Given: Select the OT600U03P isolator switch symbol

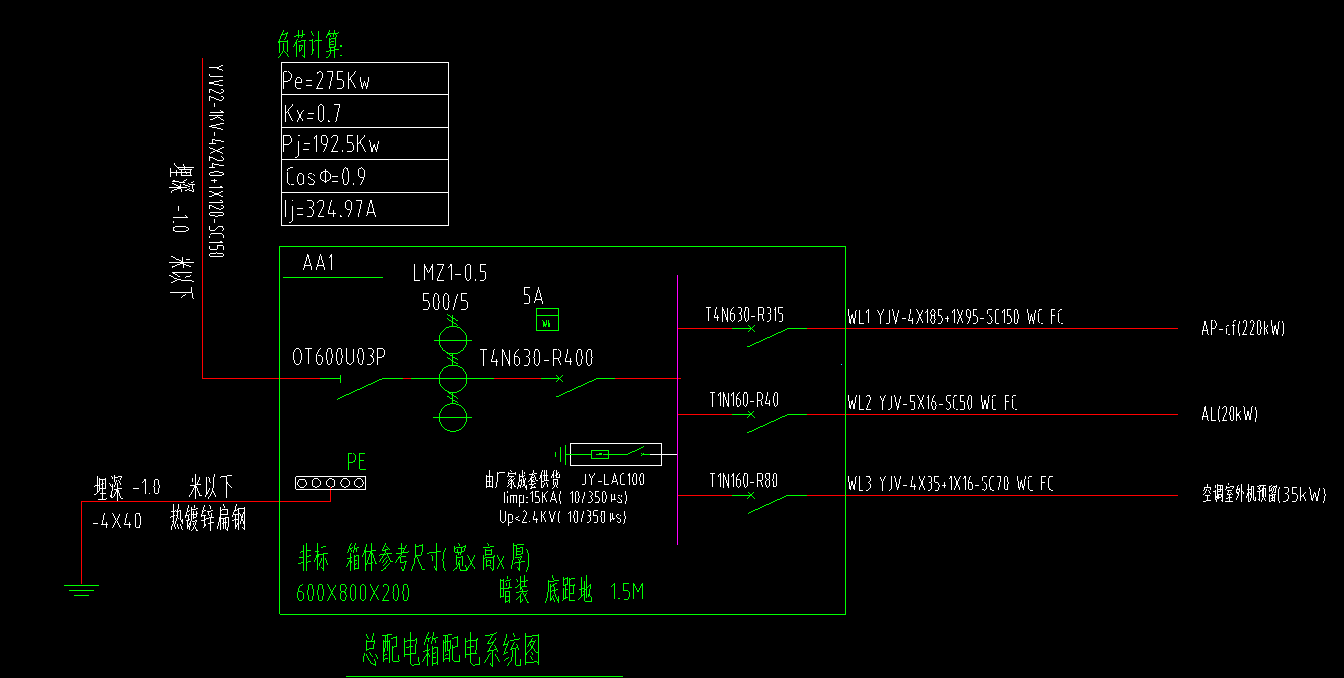Looking at the screenshot, I should click(360, 387).
